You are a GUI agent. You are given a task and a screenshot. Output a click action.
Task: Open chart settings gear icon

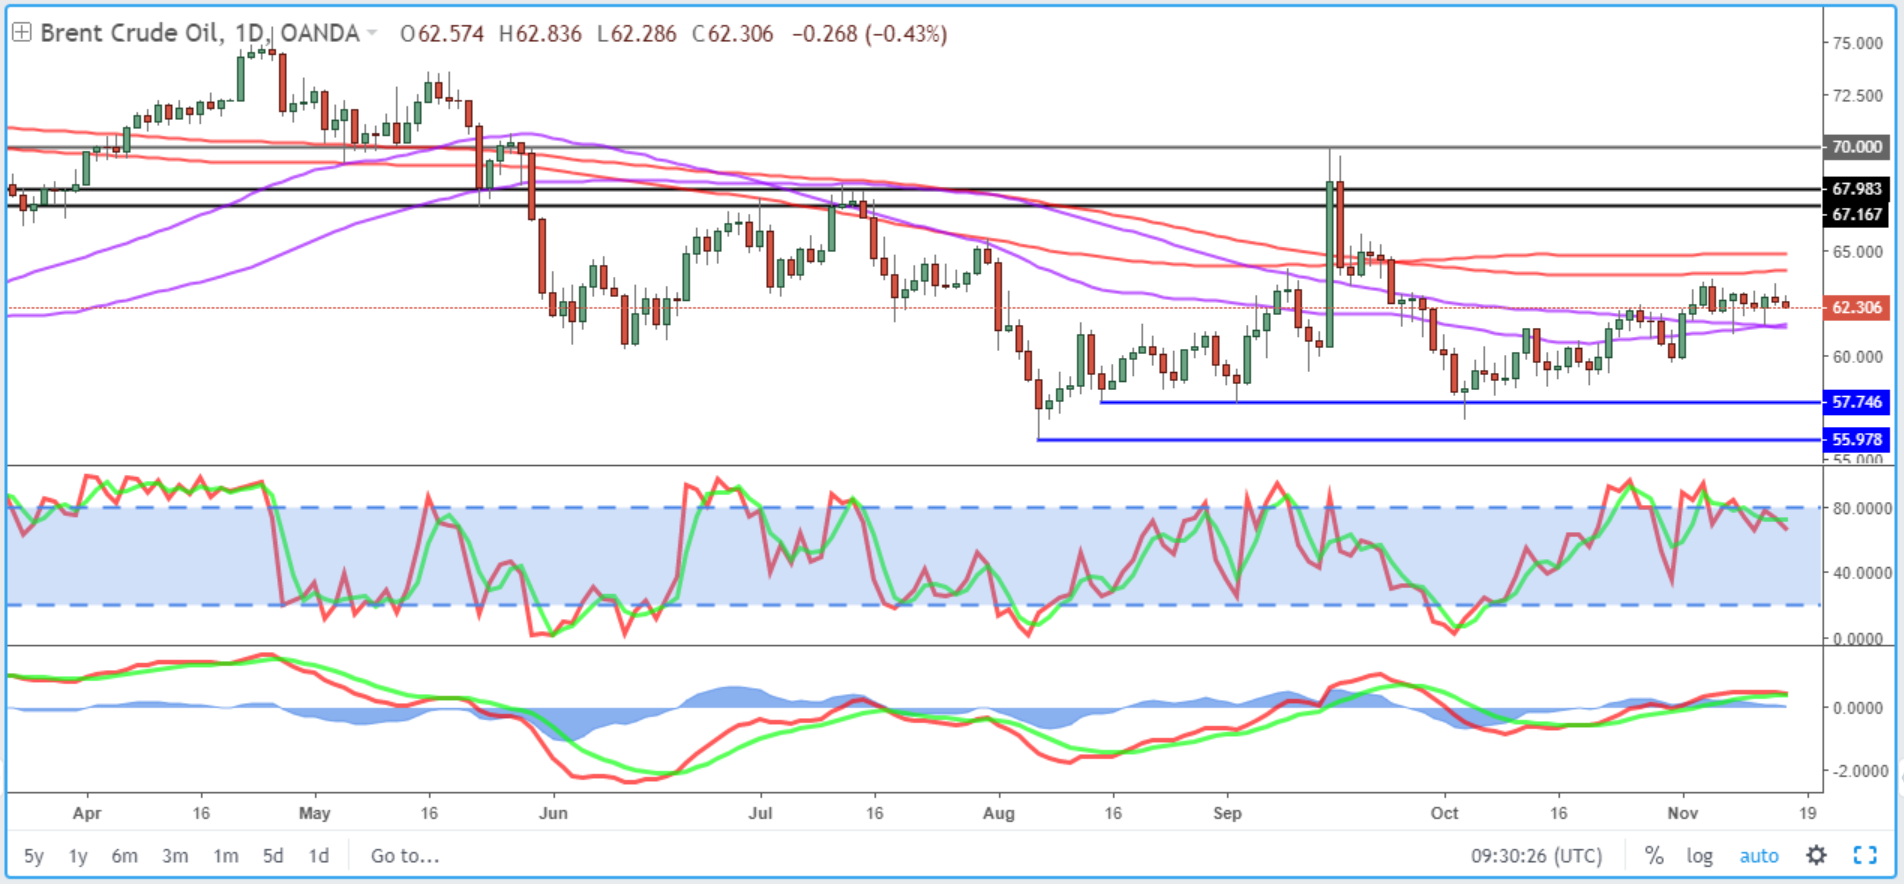pyautogui.click(x=1816, y=855)
